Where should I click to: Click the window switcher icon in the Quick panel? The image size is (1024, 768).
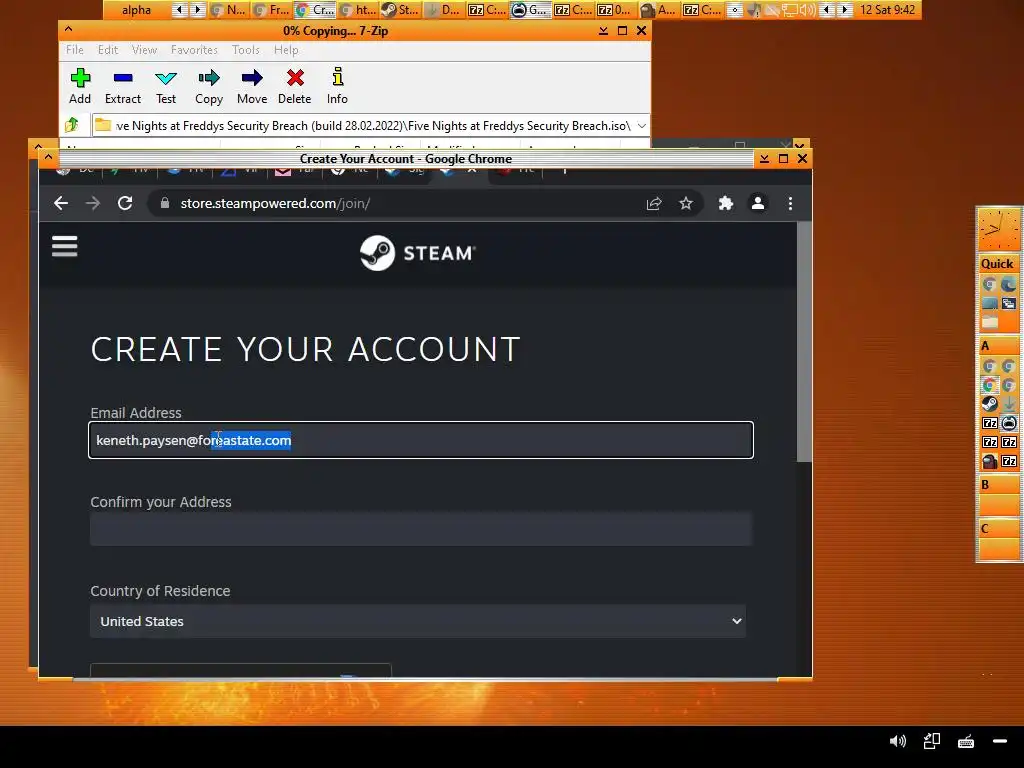(x=1009, y=303)
